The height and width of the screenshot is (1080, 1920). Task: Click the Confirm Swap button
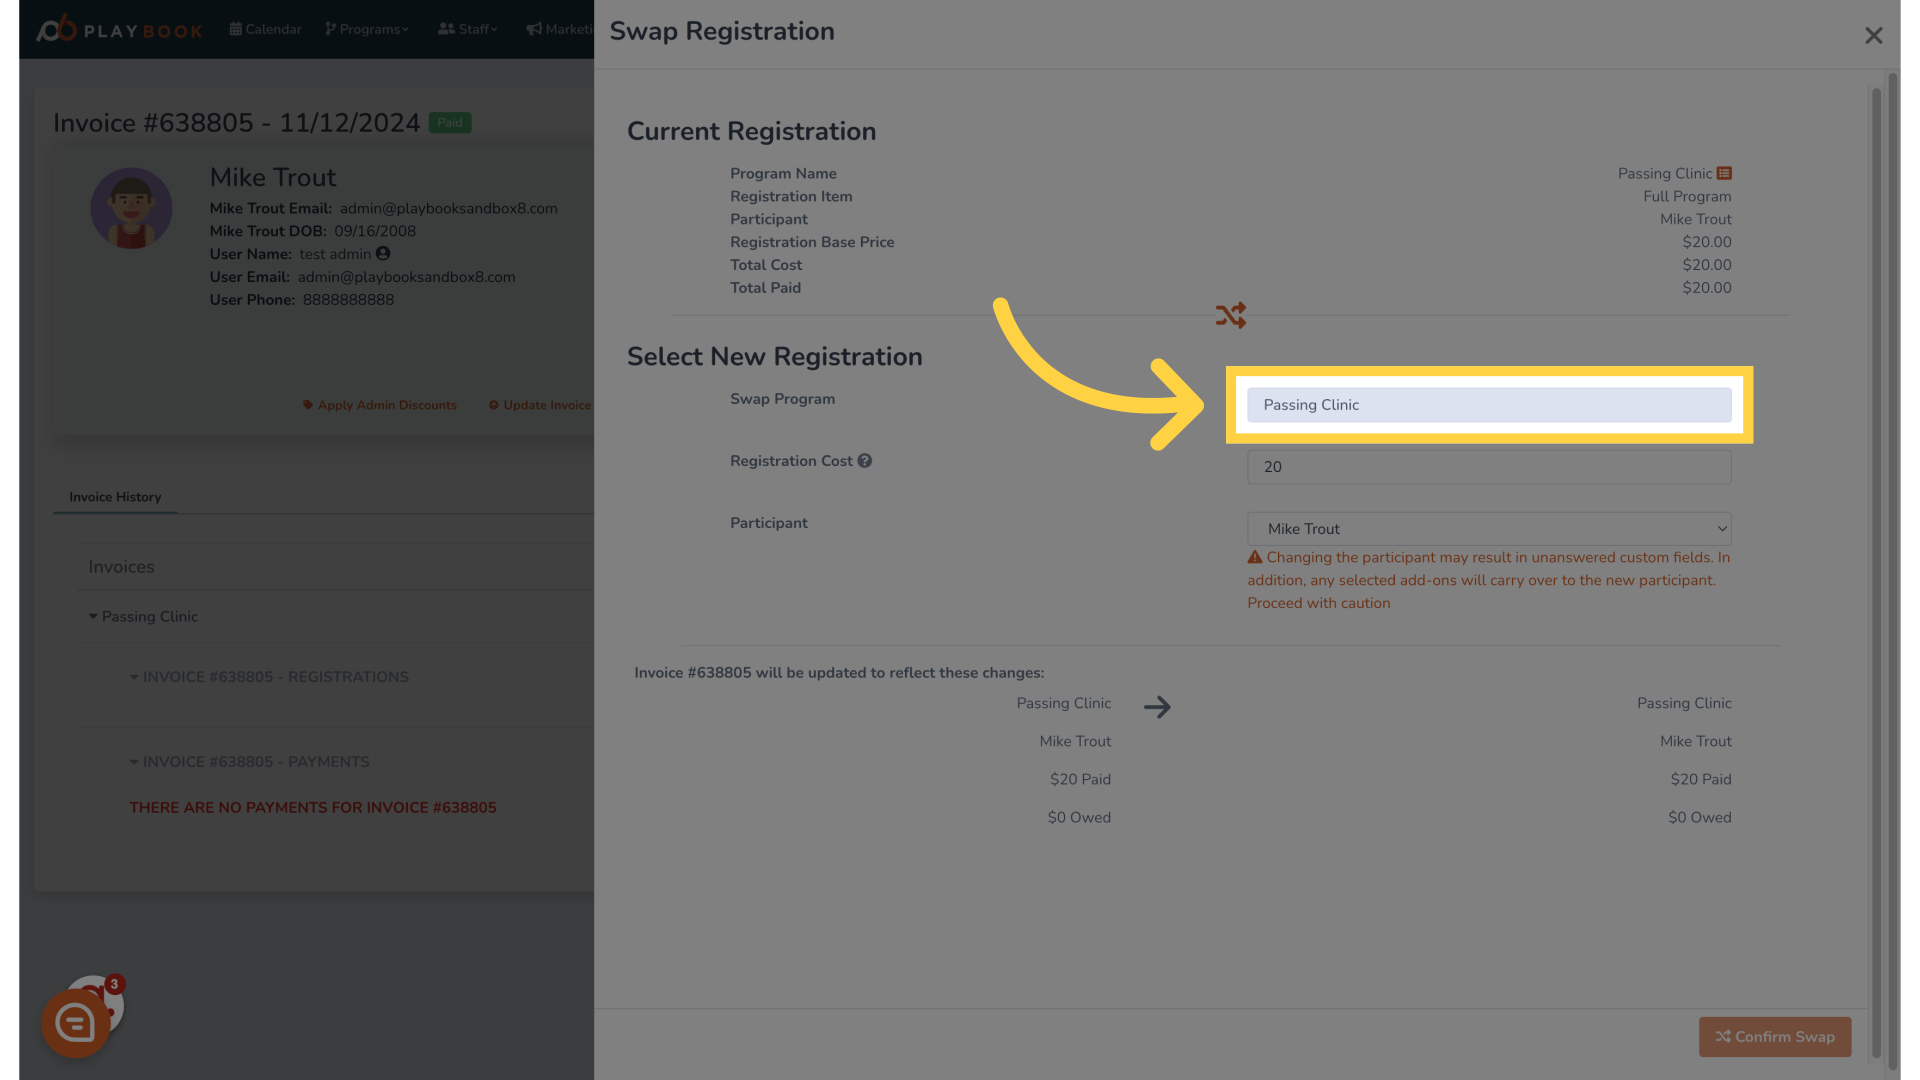(x=1775, y=1036)
